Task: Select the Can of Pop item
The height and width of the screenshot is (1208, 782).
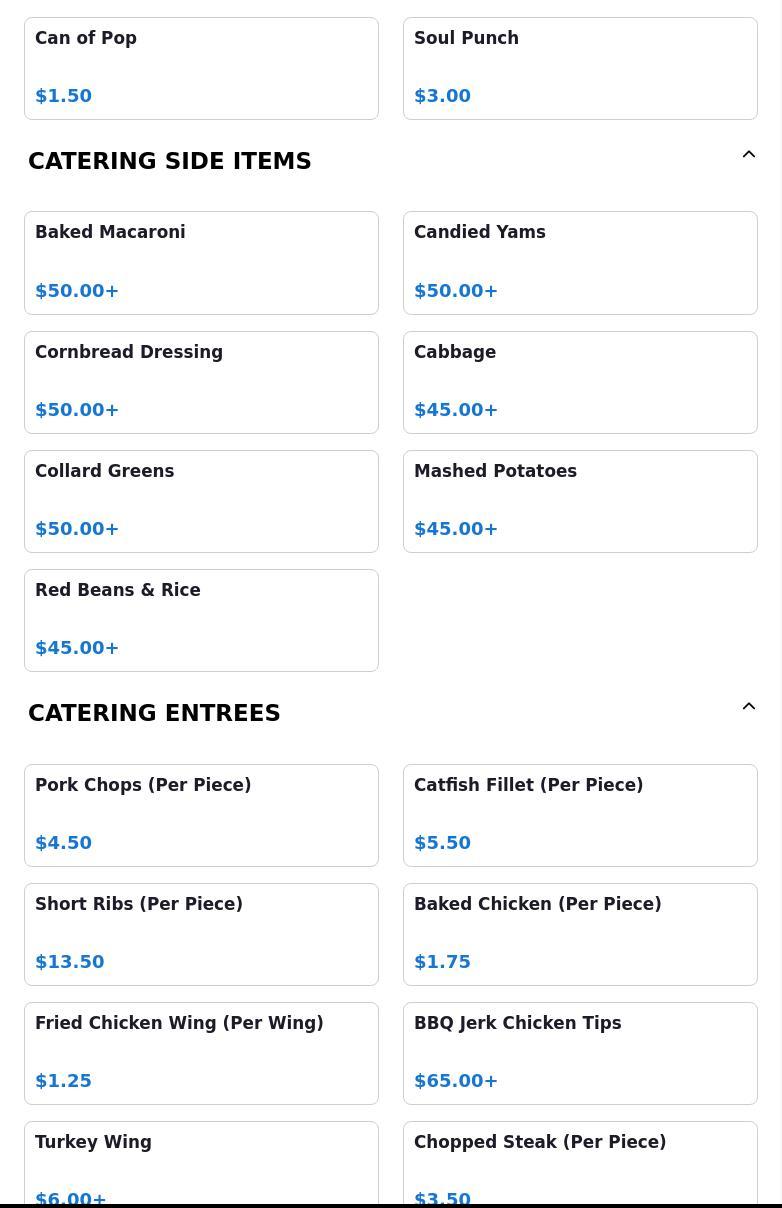Action: click(201, 68)
